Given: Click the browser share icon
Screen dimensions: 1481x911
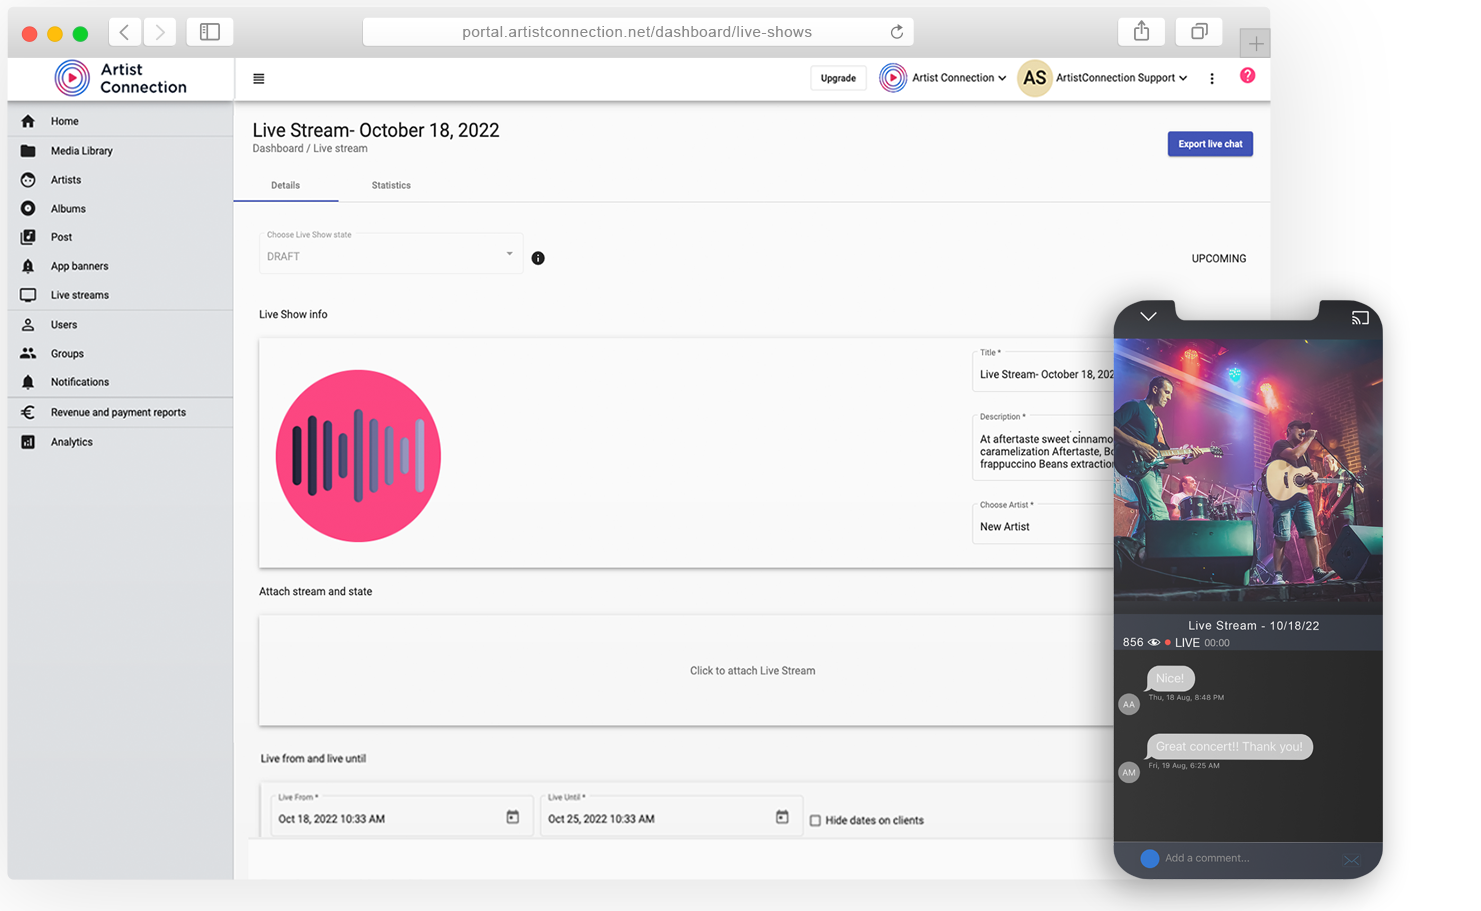Looking at the screenshot, I should coord(1141,32).
